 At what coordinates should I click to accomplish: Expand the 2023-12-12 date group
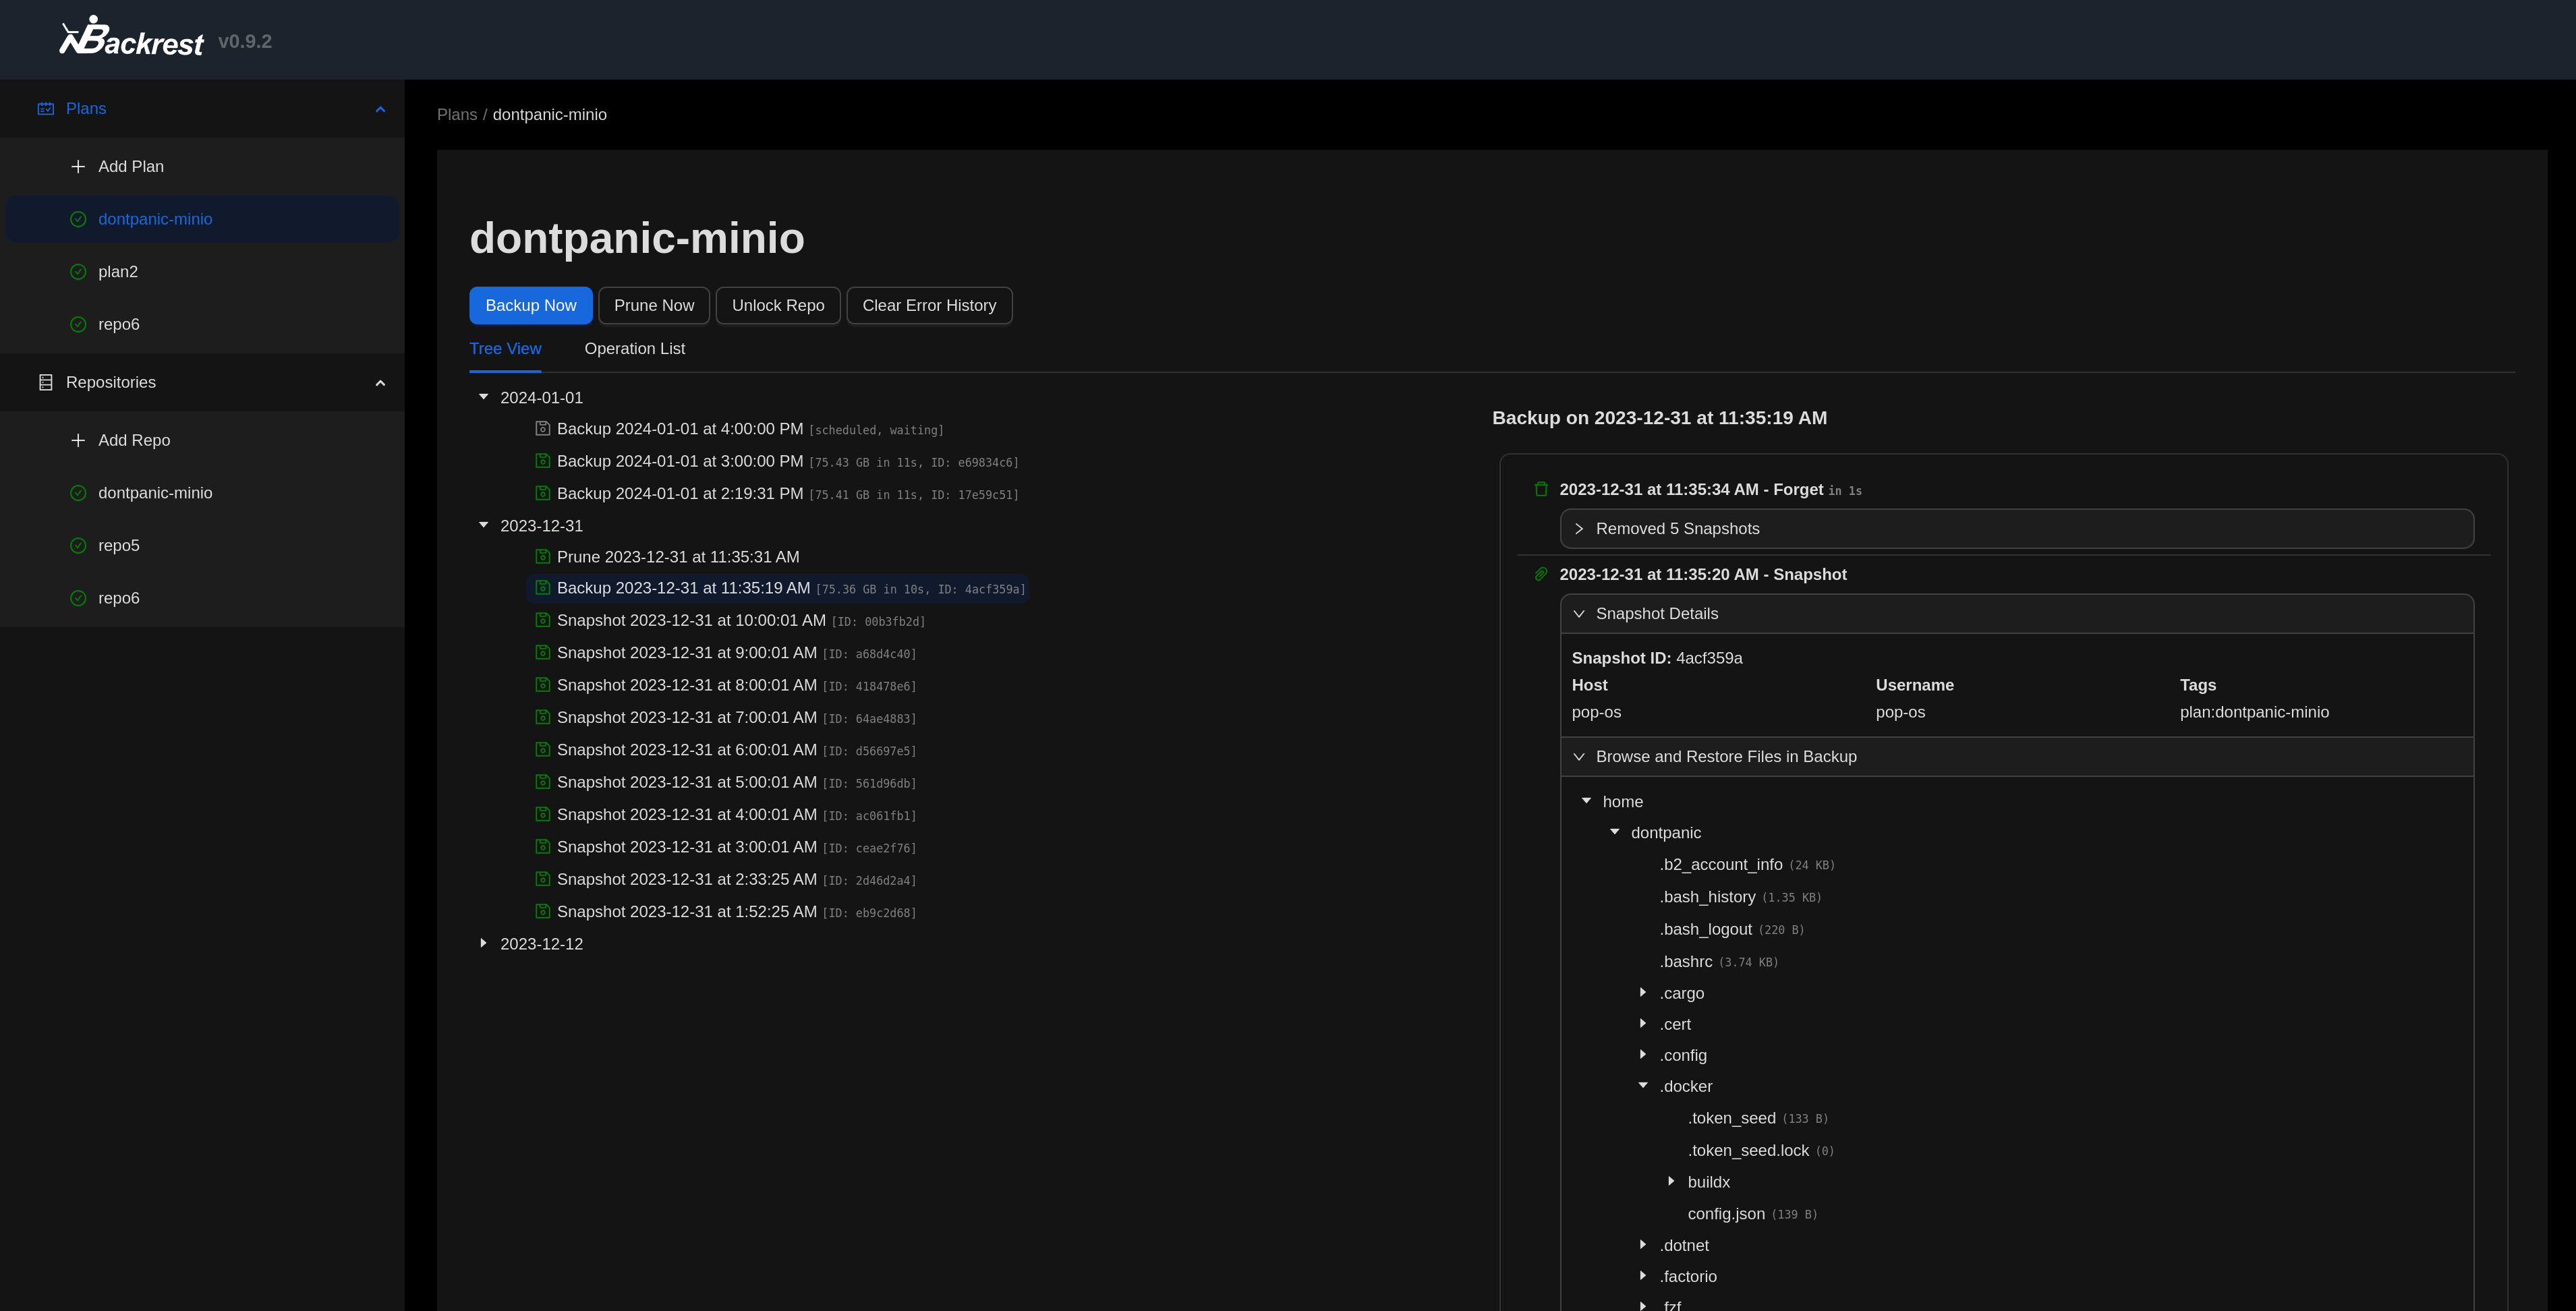(484, 943)
